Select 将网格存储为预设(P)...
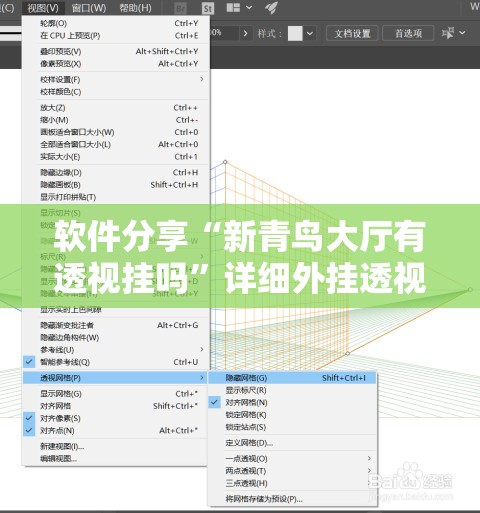This screenshot has height=513, width=480. [292, 499]
